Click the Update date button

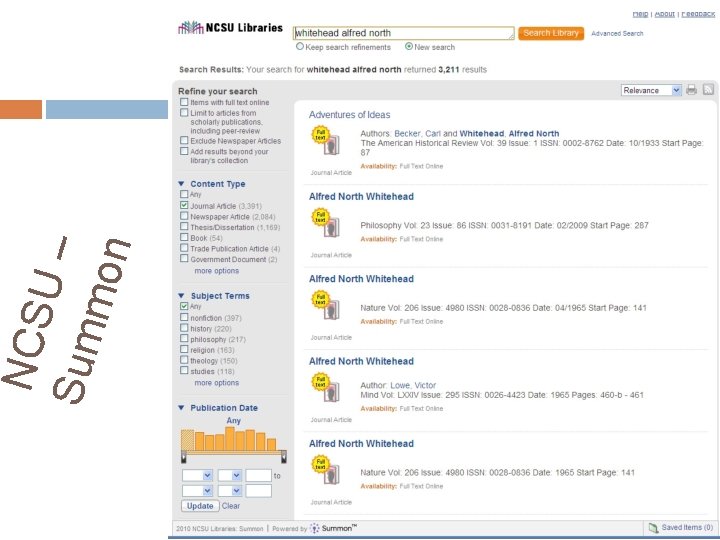200,506
